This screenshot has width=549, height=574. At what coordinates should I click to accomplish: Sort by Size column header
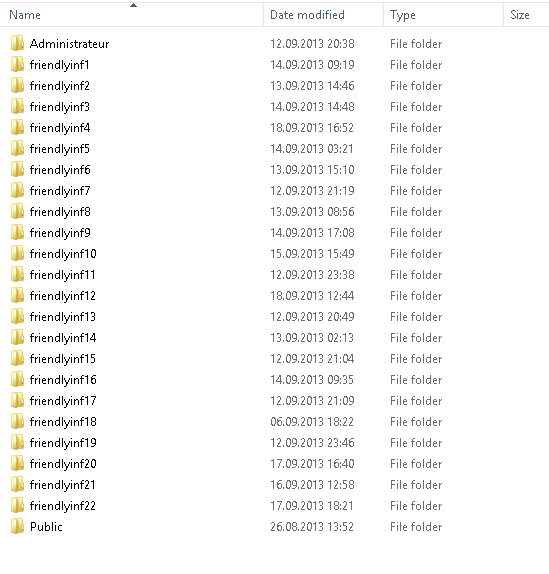[x=526, y=15]
